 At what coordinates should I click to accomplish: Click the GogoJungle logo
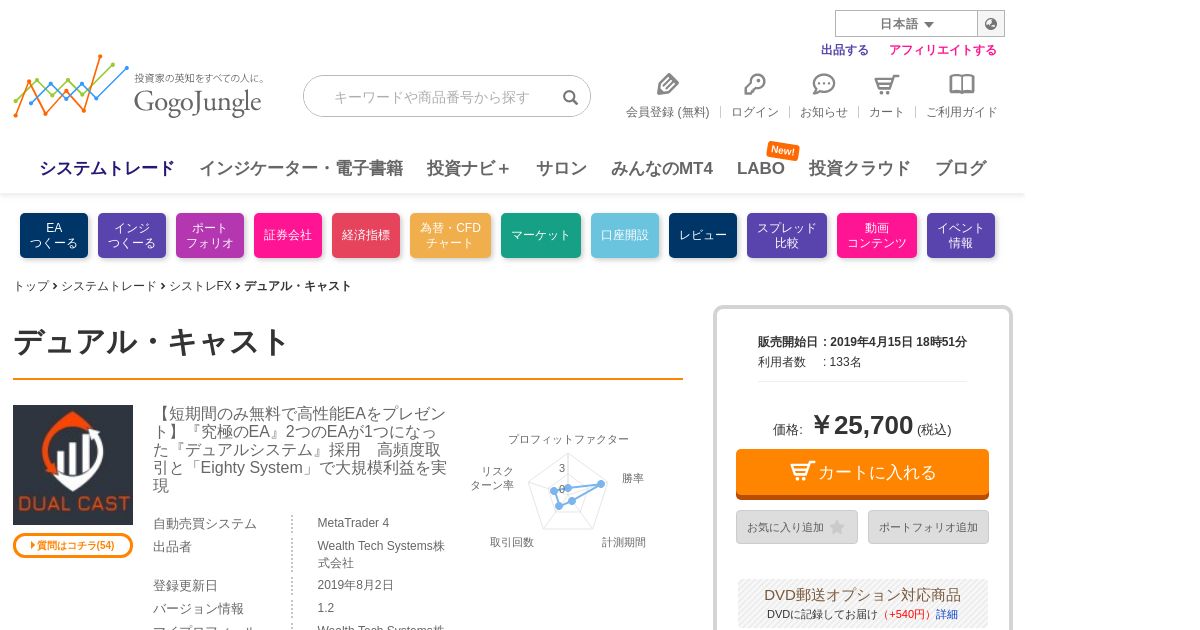pos(139,87)
